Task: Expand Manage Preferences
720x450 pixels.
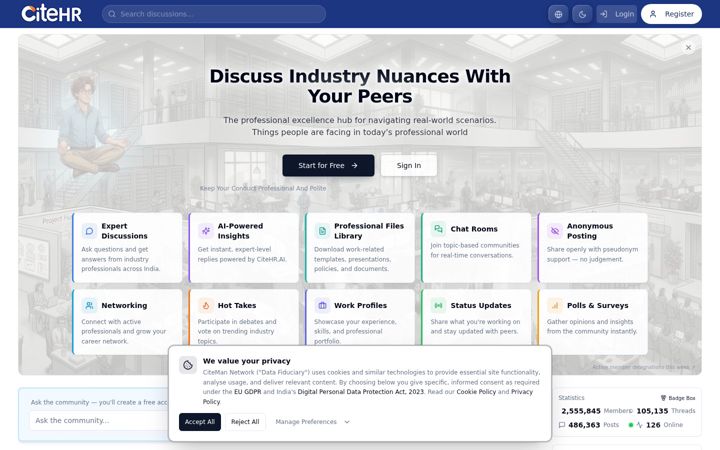Action: tap(312, 422)
